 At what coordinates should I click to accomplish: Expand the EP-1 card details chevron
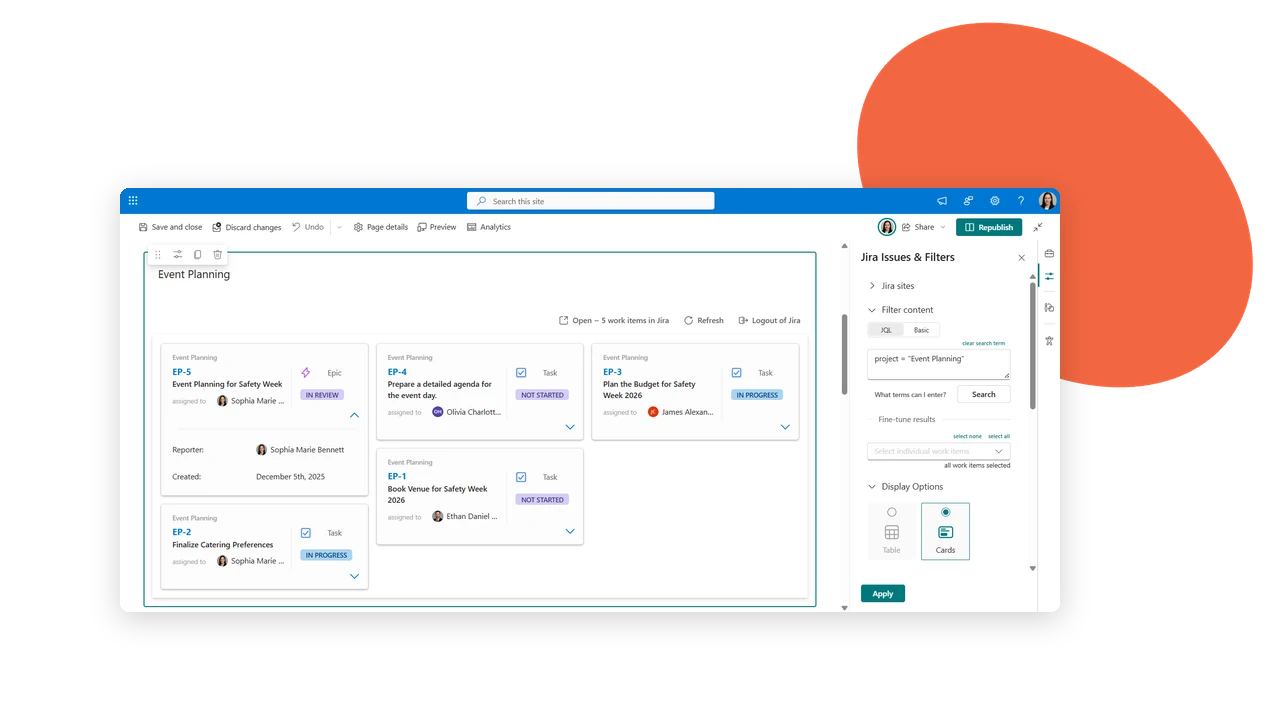[x=570, y=531]
